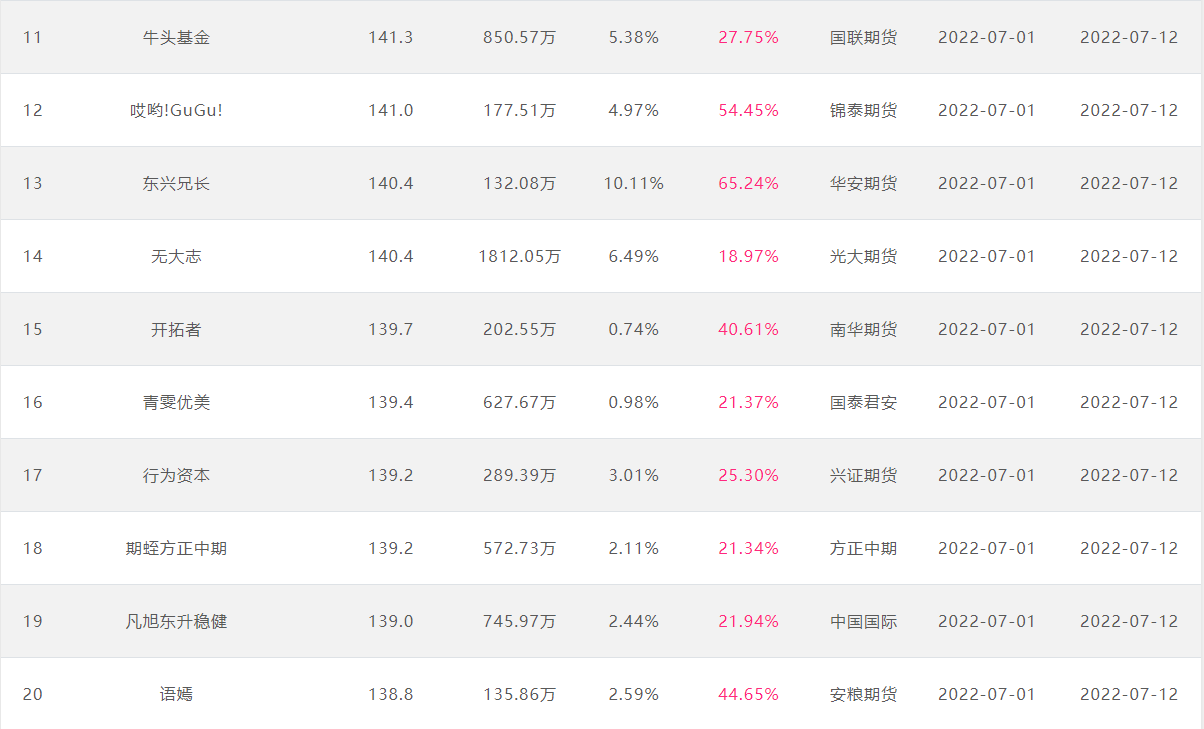Click the 哎哟!GuGu! account name
The width and height of the screenshot is (1204, 729).
tap(176, 110)
